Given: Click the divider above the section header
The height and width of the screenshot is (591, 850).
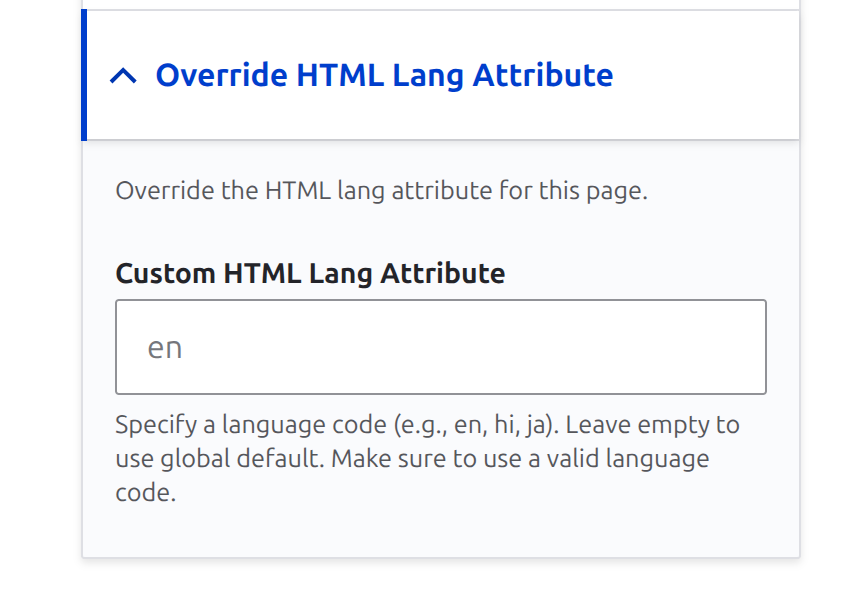Looking at the screenshot, I should point(440,11).
